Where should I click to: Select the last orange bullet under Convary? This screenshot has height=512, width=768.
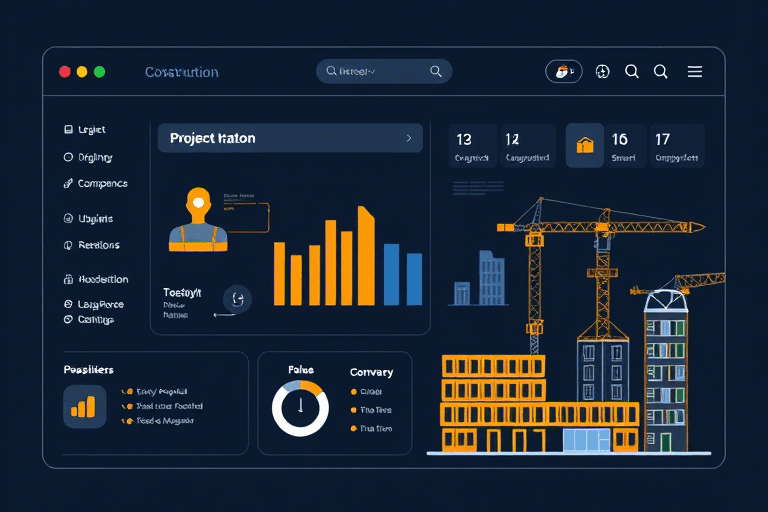[354, 428]
